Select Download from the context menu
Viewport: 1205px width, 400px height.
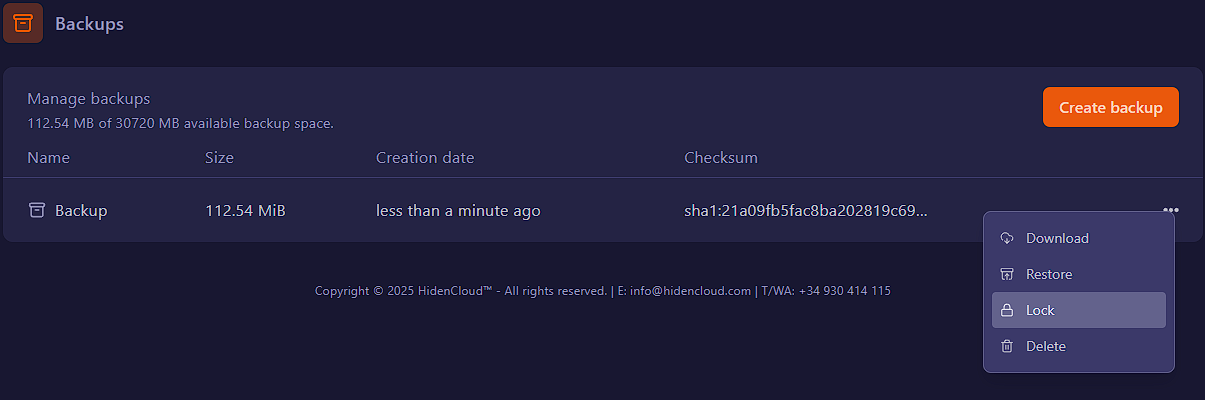click(x=1057, y=238)
